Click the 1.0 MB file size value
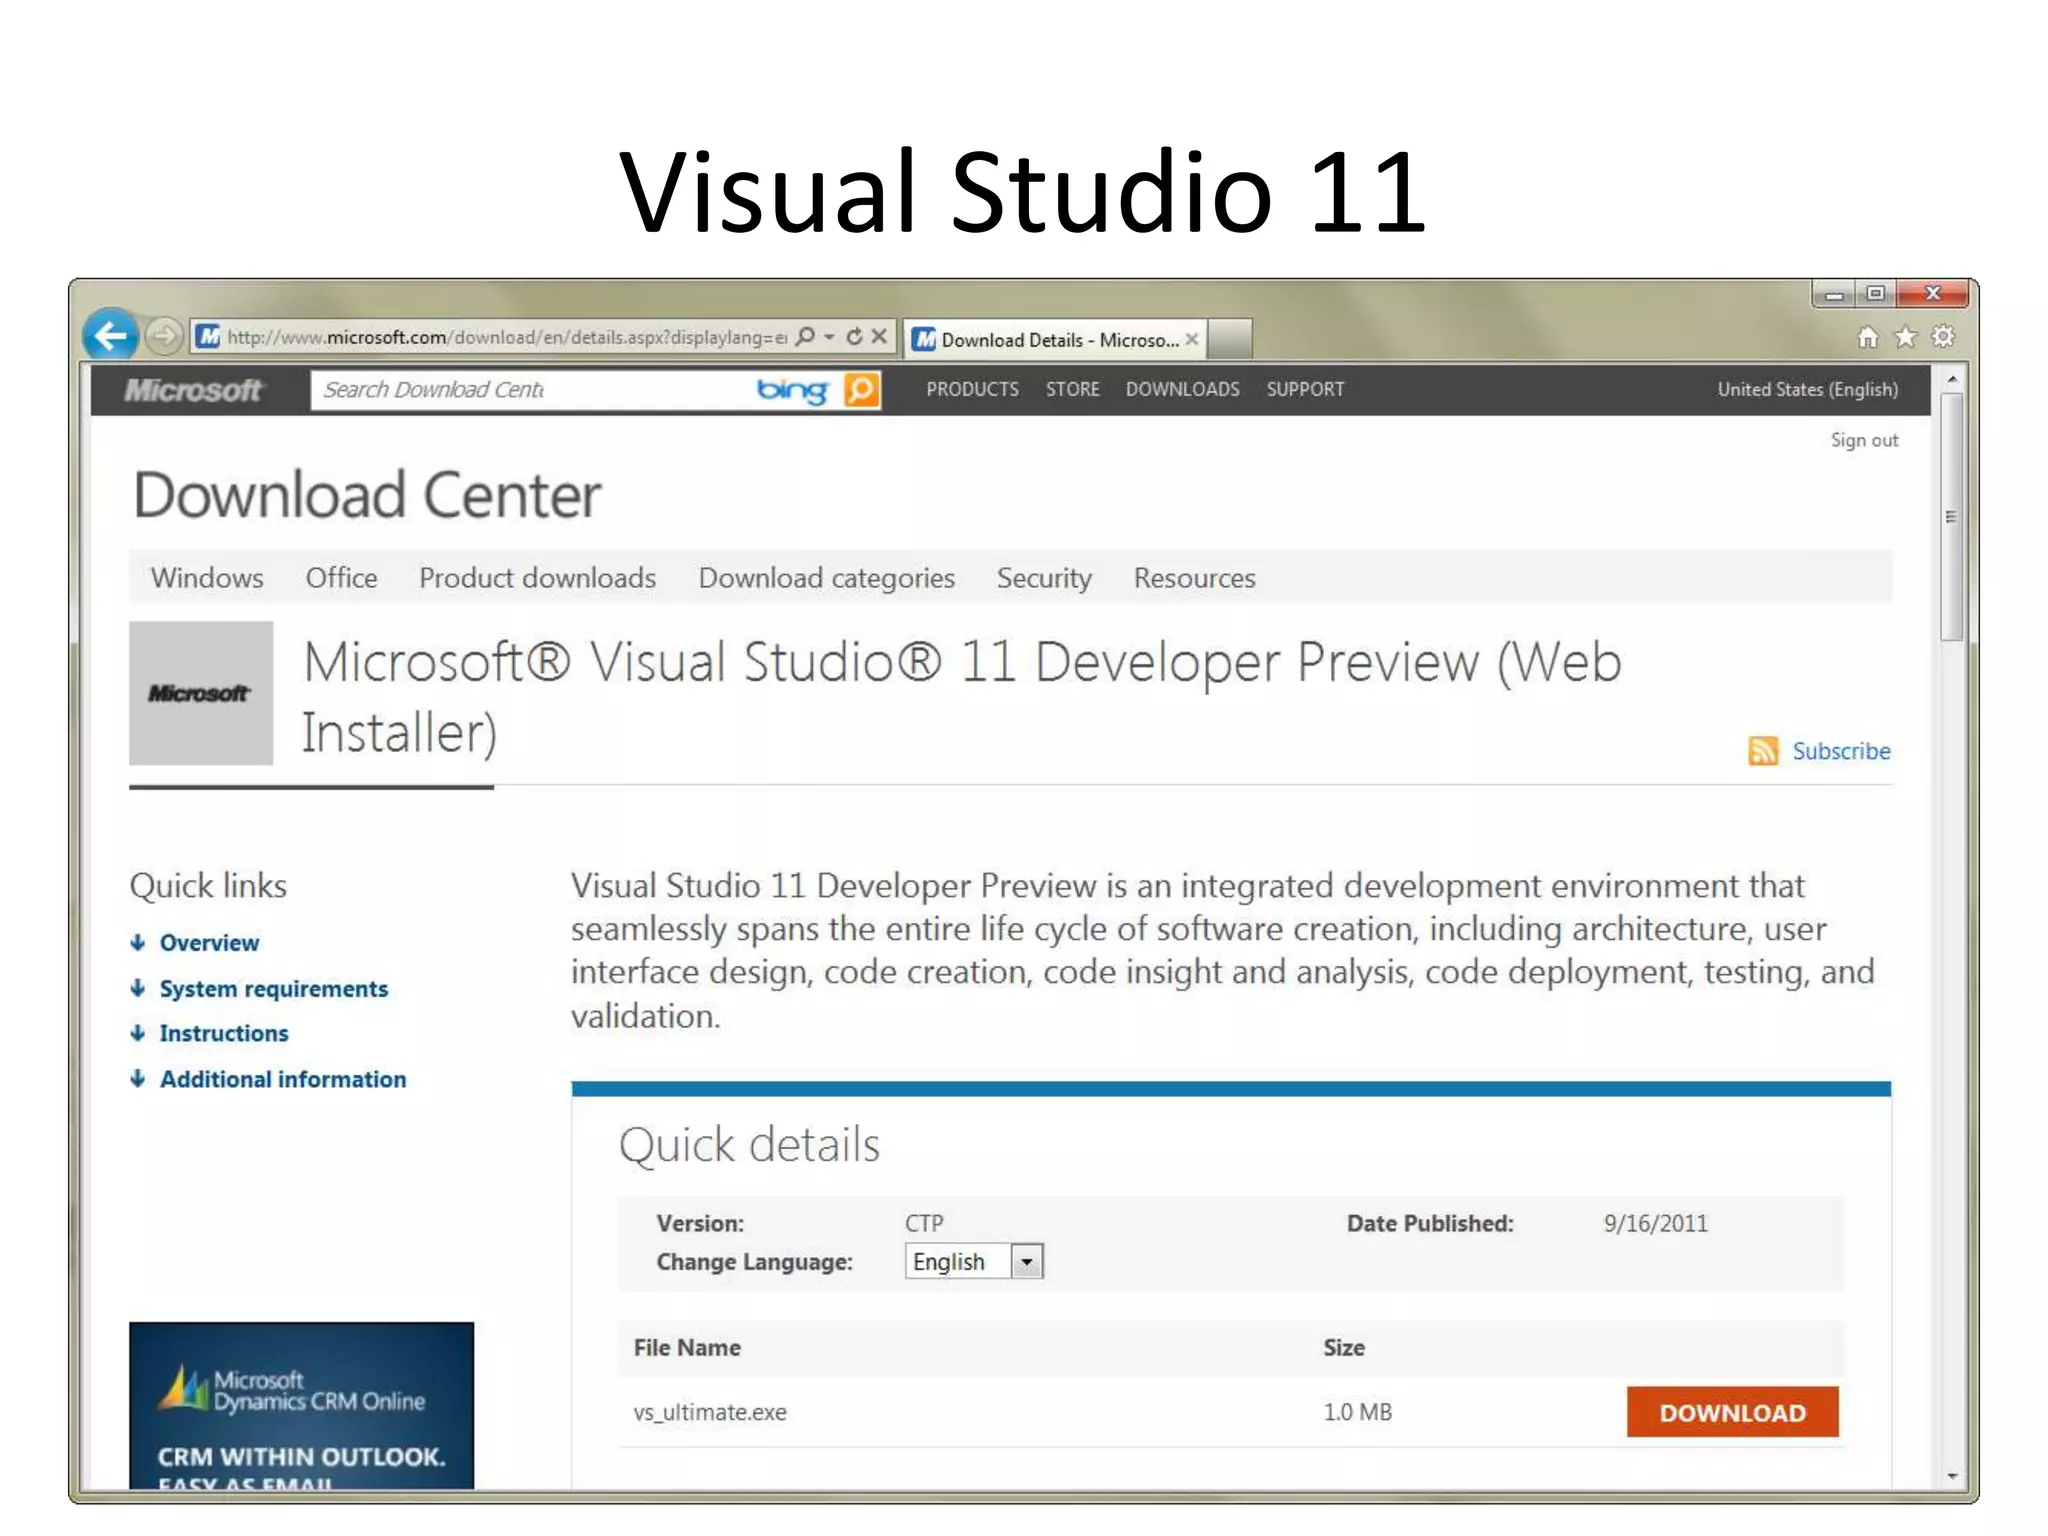This screenshot has height=1536, width=2048. (1357, 1412)
